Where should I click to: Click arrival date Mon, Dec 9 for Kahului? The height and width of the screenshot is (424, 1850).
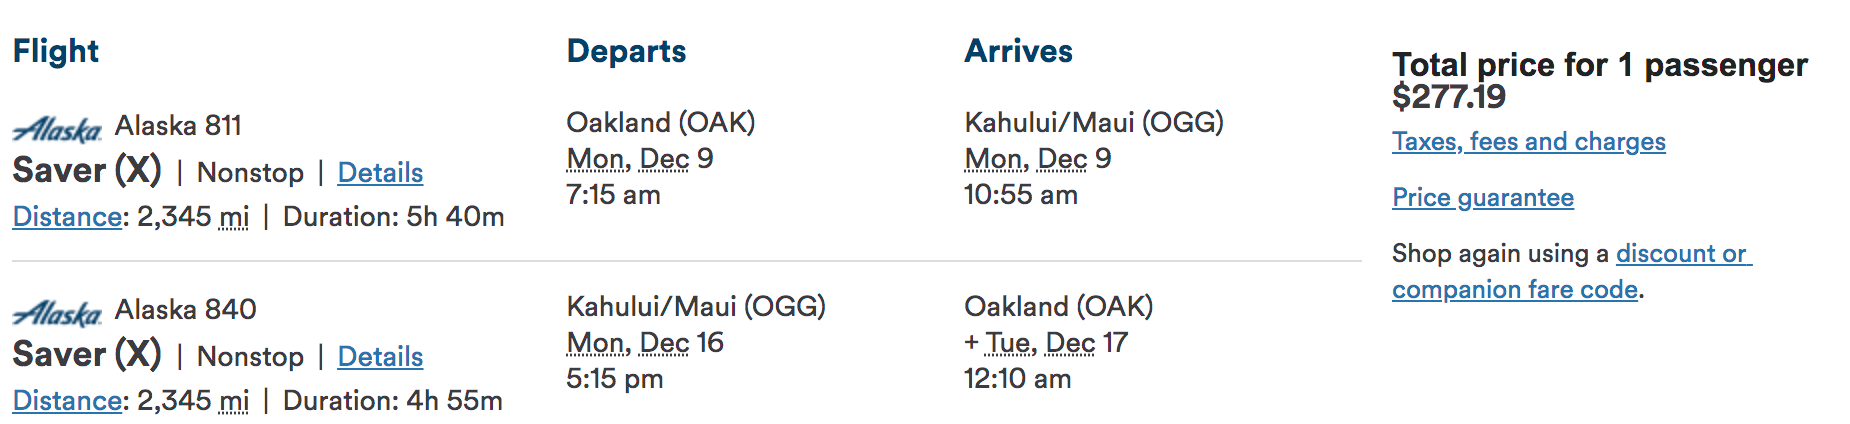[x=1038, y=159]
